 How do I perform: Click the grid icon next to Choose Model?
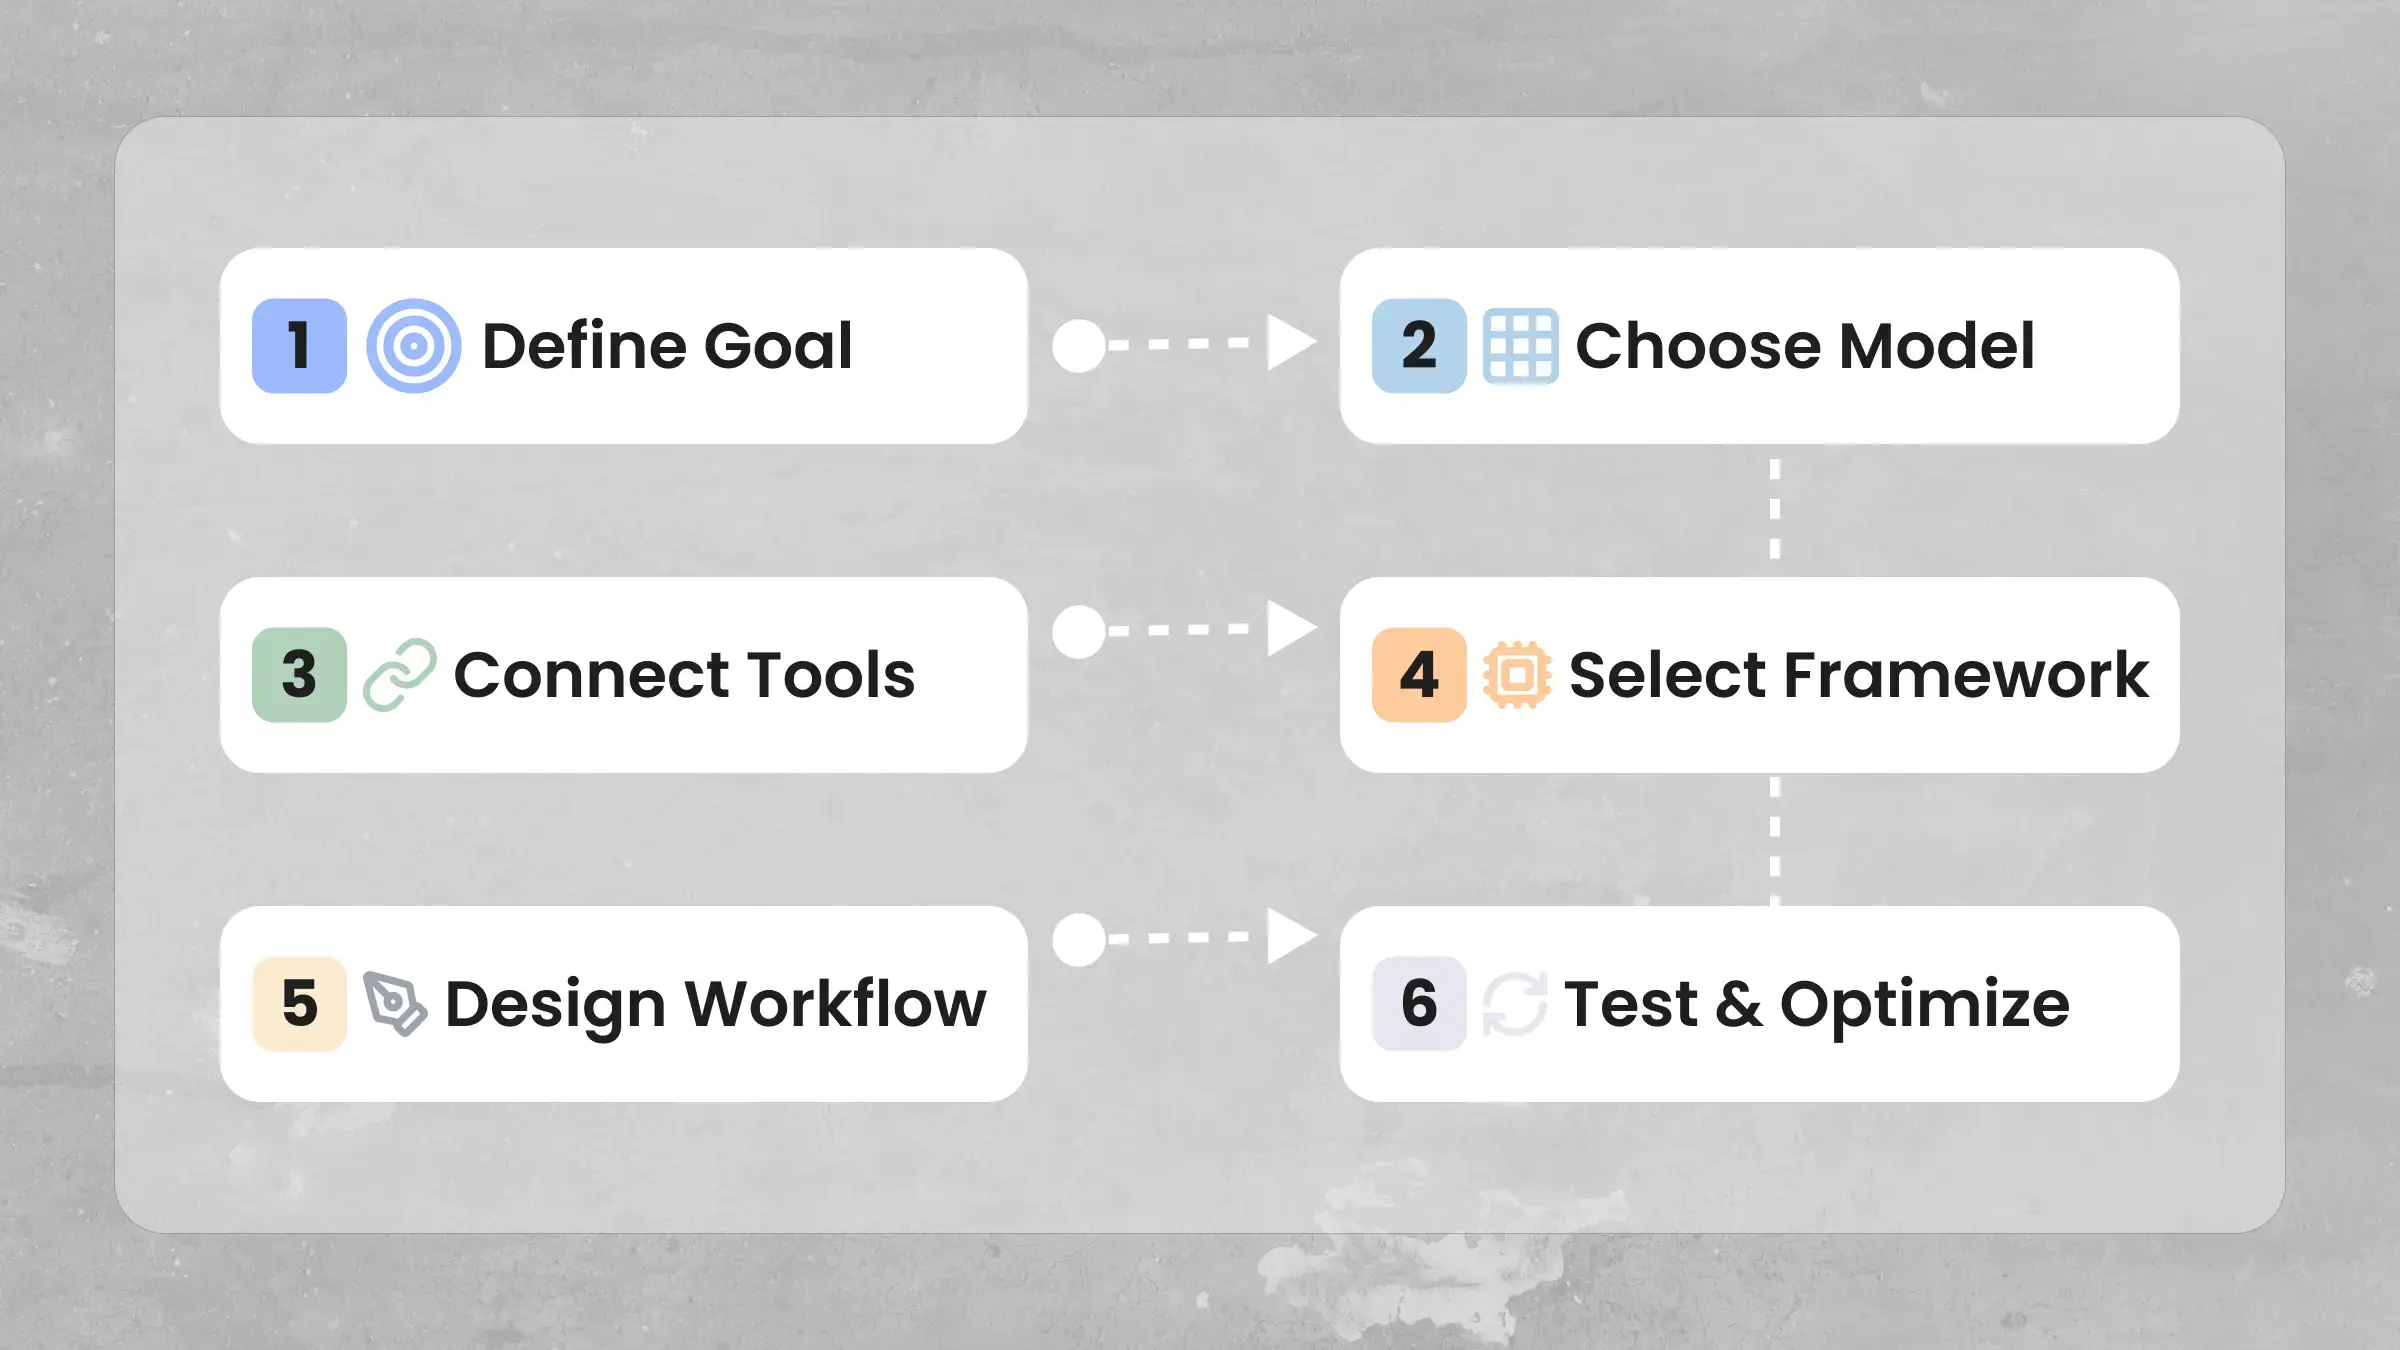(1520, 346)
